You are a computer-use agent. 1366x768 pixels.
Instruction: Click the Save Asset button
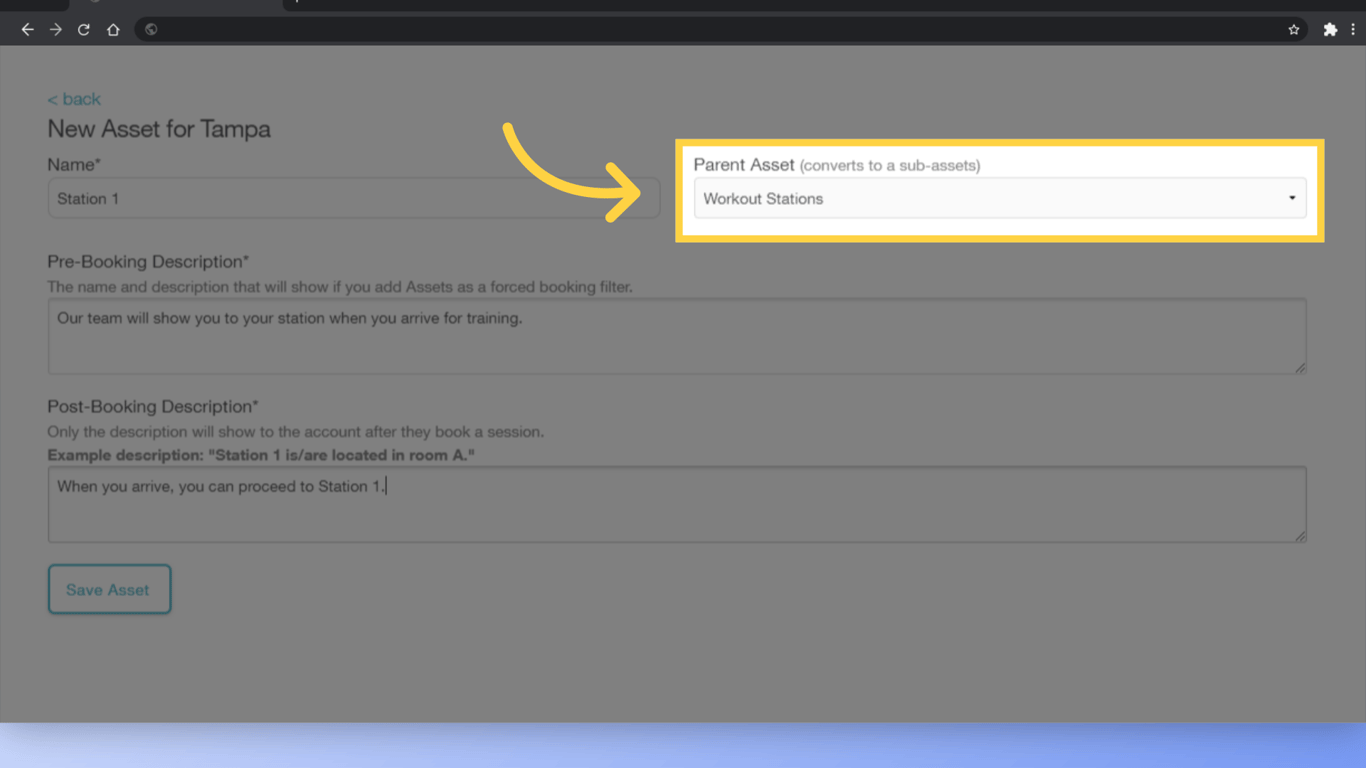[109, 589]
